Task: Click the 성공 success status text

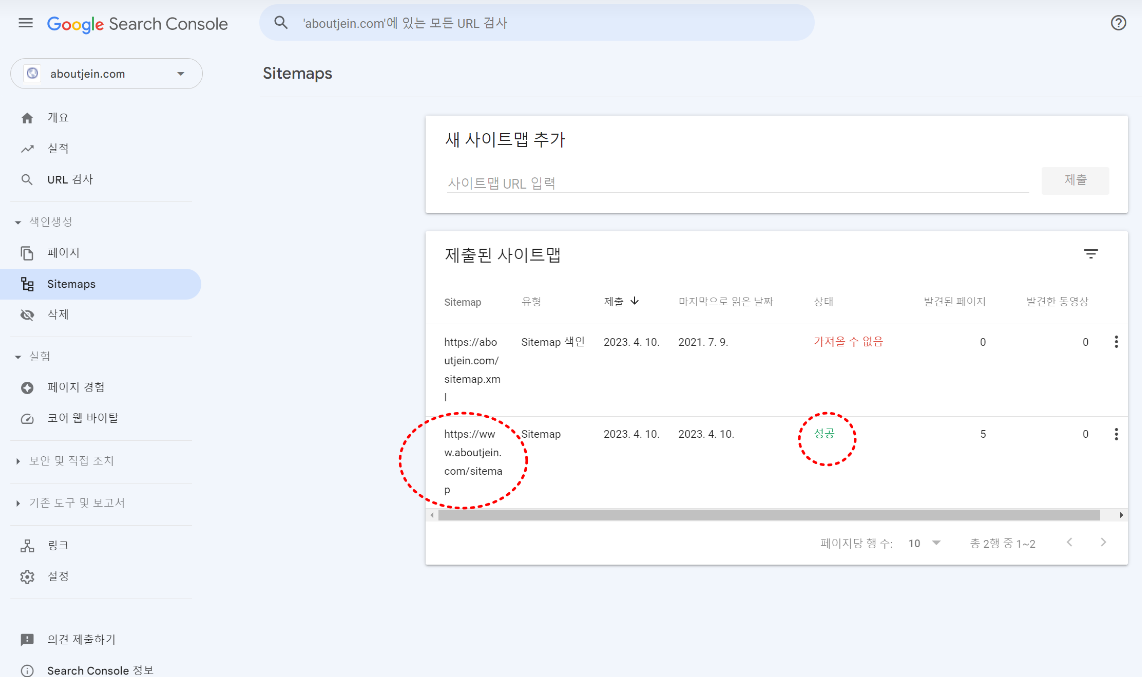Action: [824, 433]
